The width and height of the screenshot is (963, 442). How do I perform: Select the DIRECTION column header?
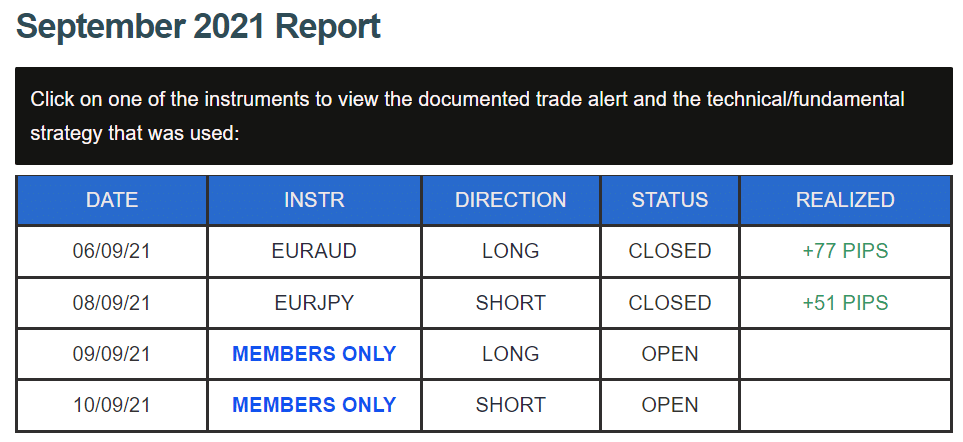pos(510,200)
